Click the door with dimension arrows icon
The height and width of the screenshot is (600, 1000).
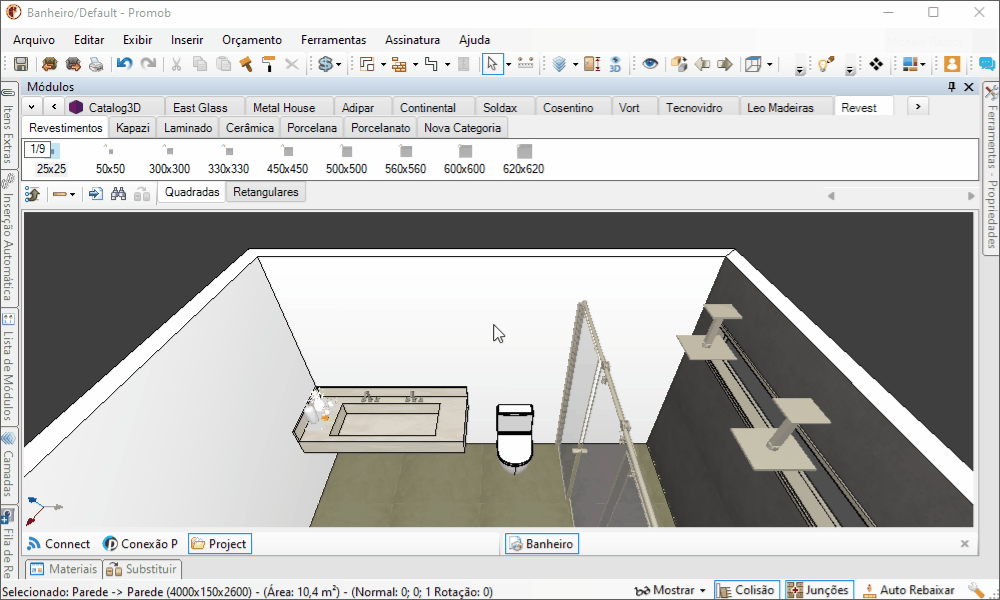592,64
